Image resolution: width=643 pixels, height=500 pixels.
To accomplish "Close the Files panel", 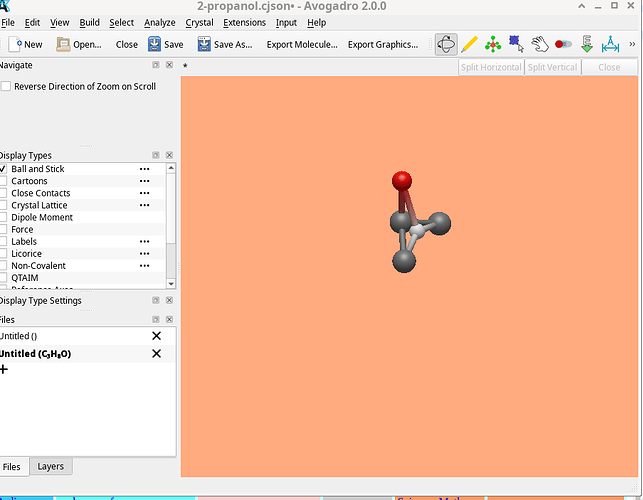I will tap(169, 319).
